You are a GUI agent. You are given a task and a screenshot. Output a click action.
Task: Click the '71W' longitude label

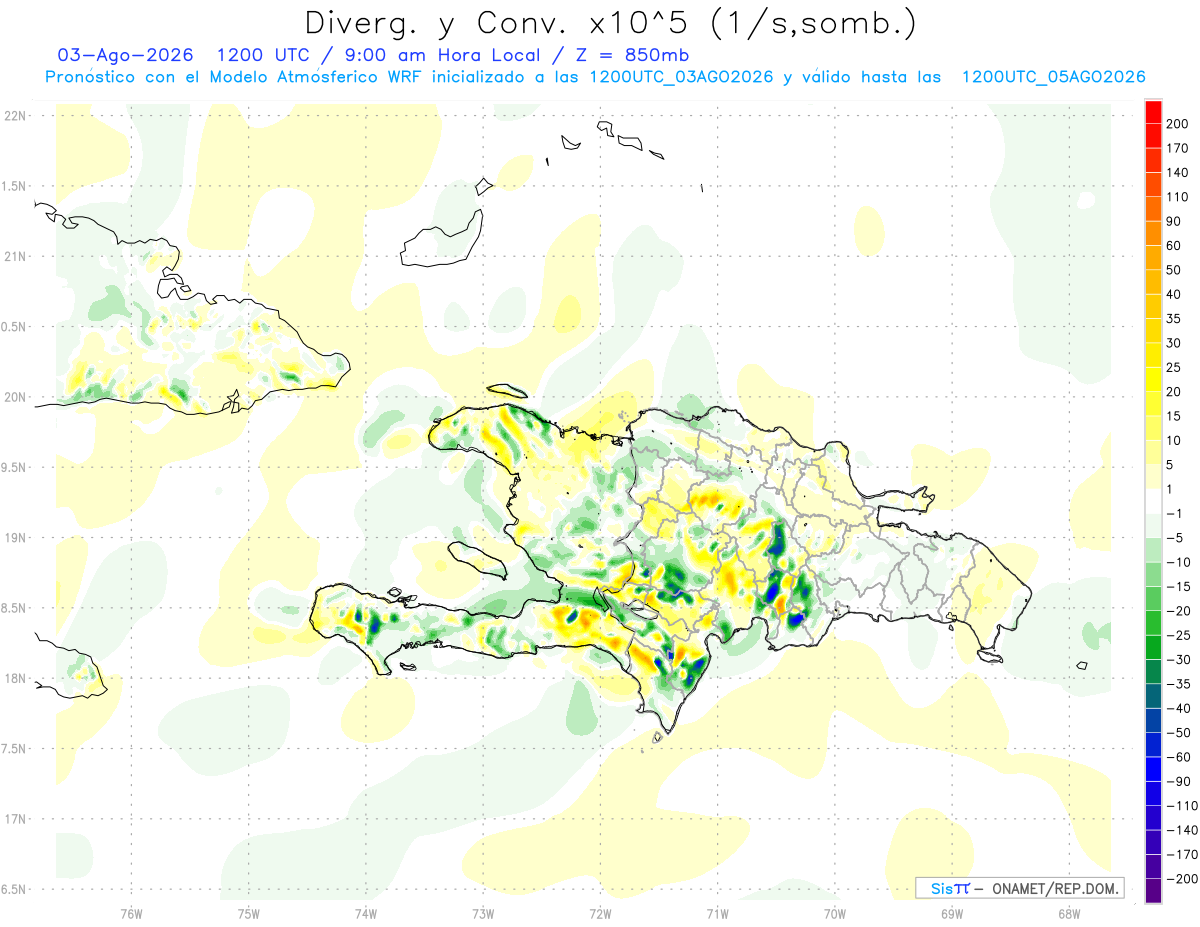pyautogui.click(x=717, y=913)
